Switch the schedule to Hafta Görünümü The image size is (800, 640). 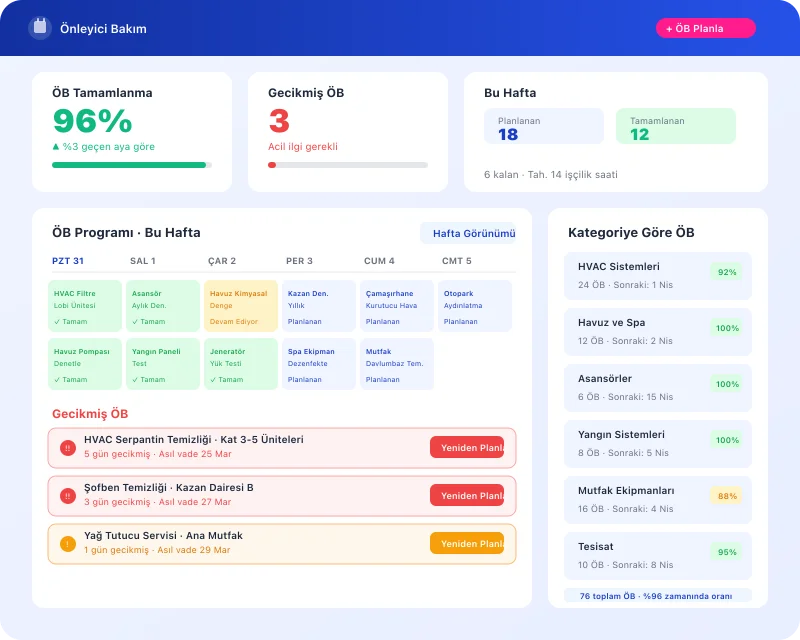(471, 232)
